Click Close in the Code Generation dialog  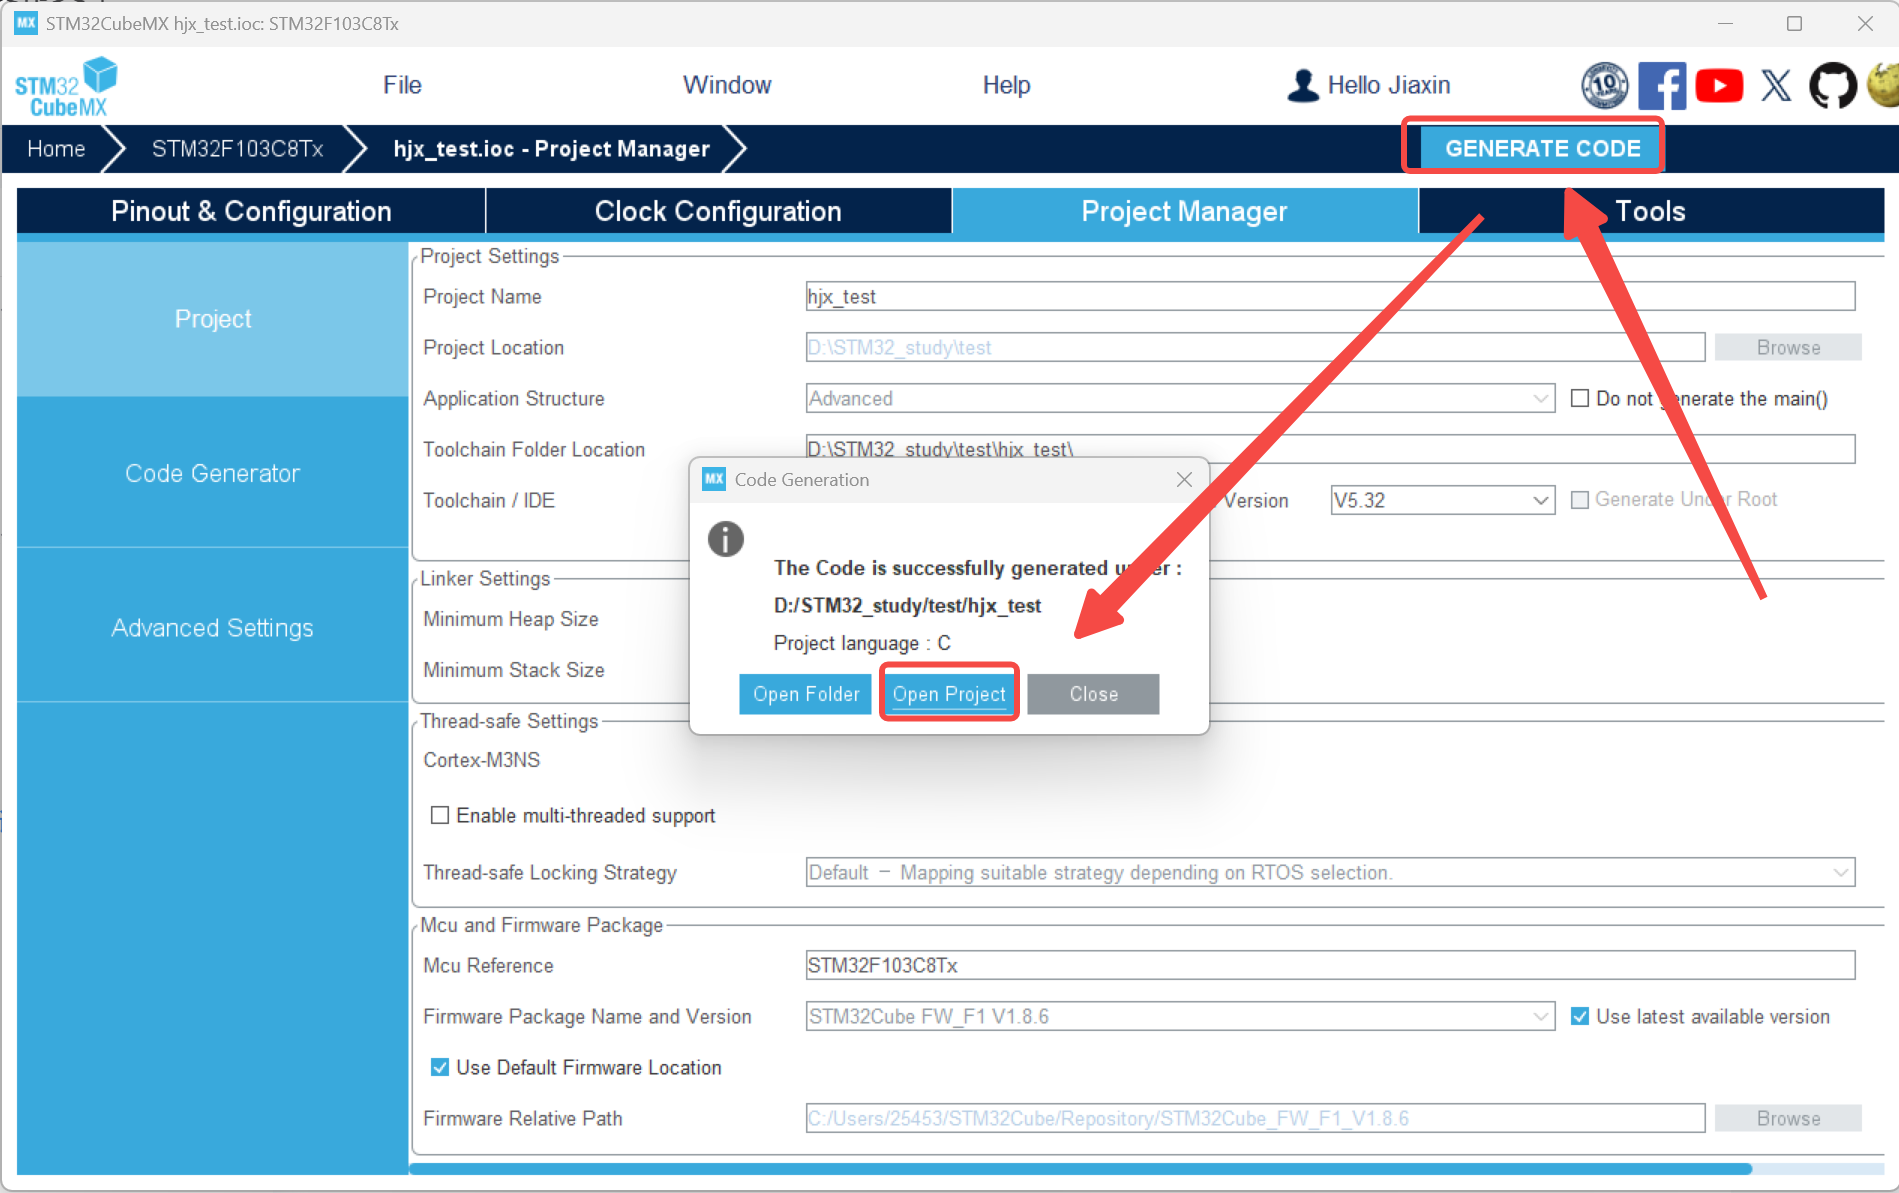pyautogui.click(x=1094, y=694)
